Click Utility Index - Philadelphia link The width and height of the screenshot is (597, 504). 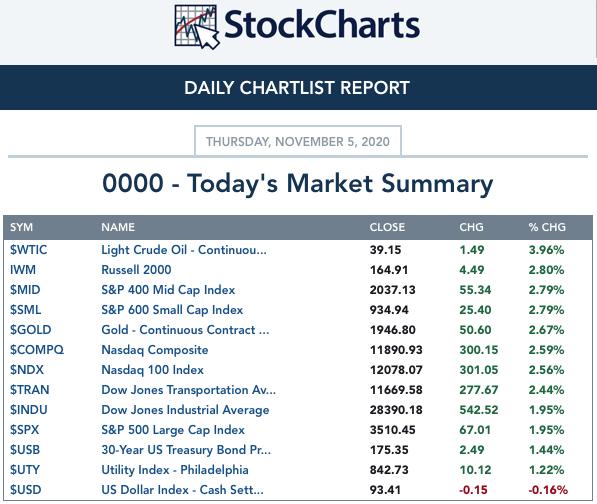pos(175,470)
